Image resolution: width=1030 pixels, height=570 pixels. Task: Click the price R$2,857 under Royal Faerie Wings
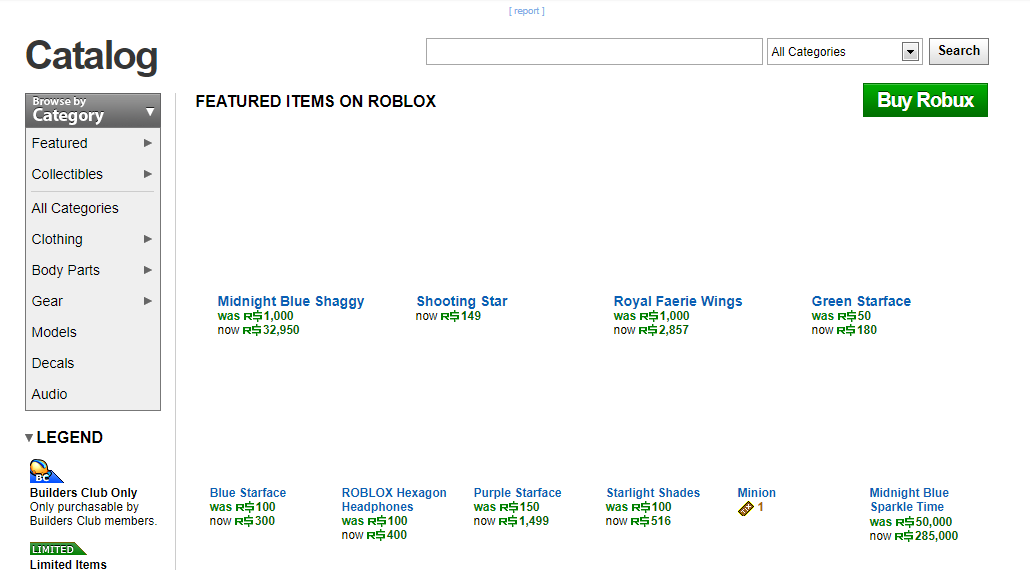pyautogui.click(x=663, y=330)
